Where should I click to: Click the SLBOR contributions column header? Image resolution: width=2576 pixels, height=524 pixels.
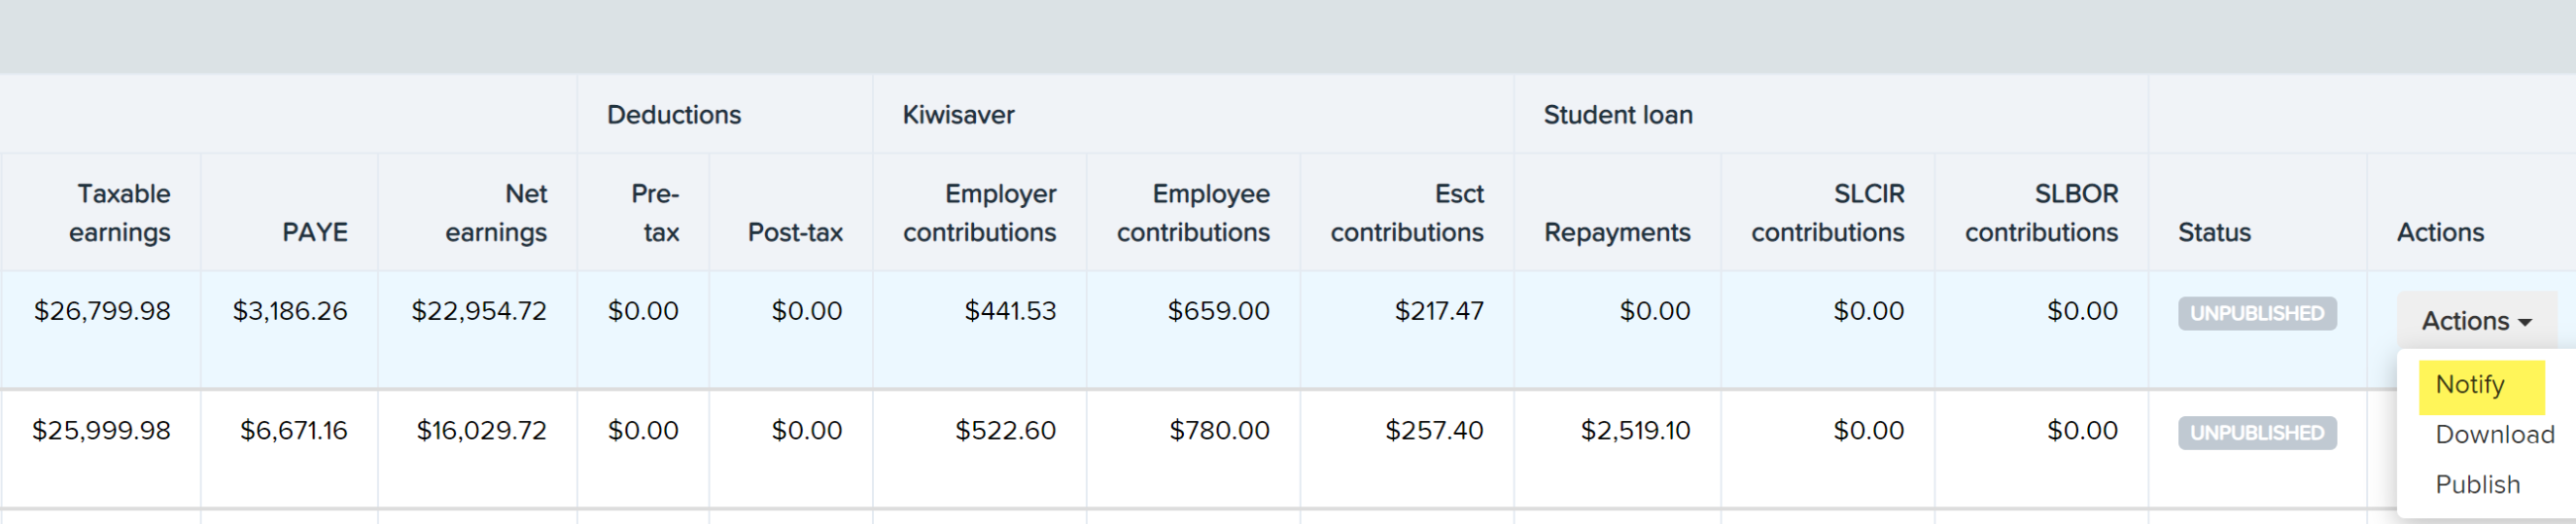[2042, 212]
